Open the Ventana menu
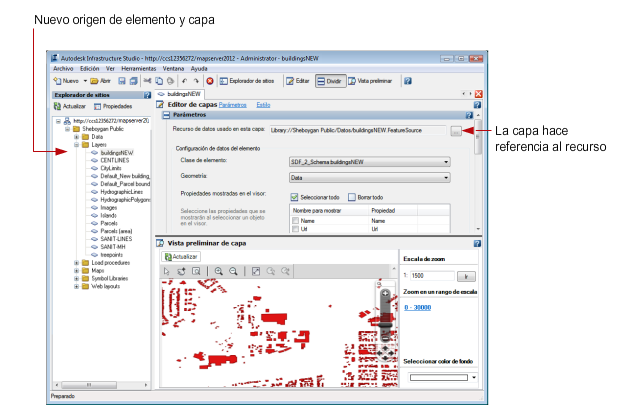Image resolution: width=633 pixels, height=405 pixels. click(x=173, y=69)
